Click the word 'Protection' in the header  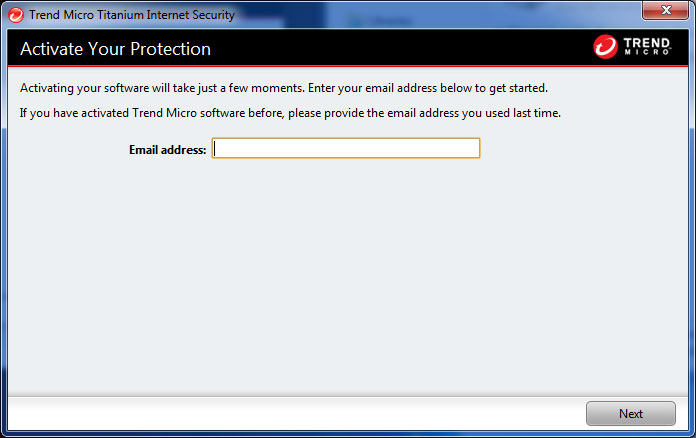(x=170, y=49)
